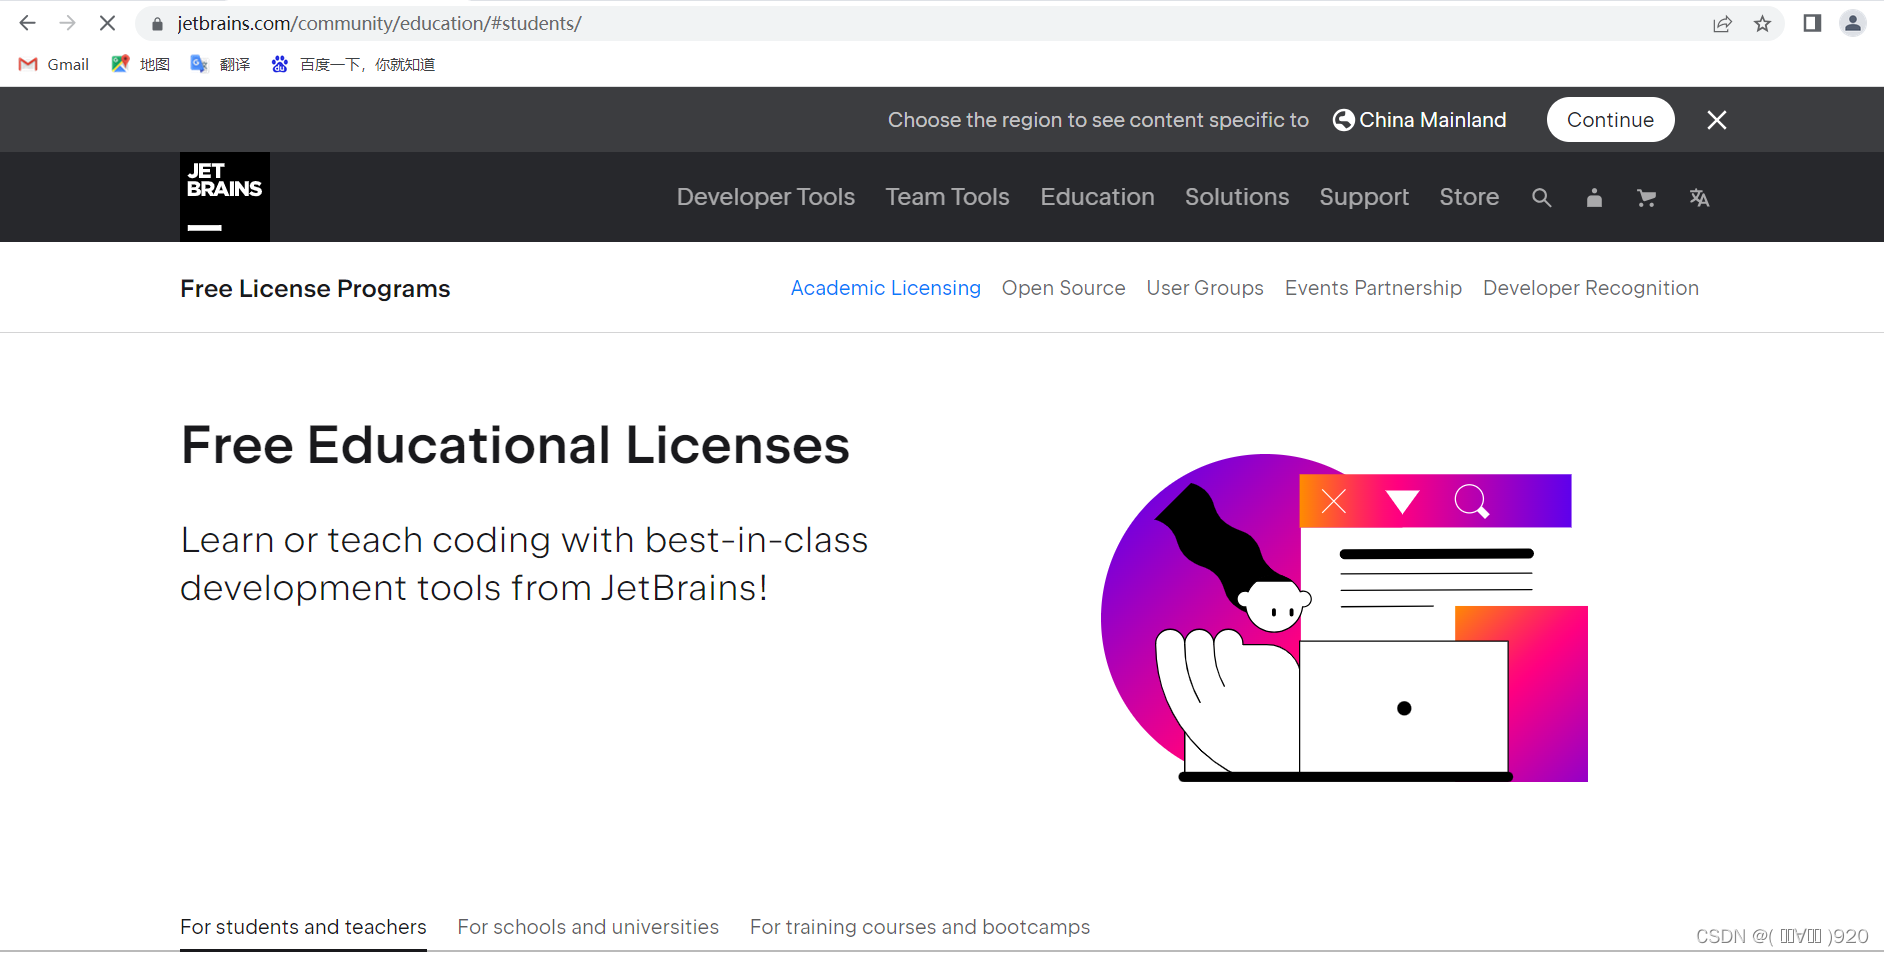Open the Store menu
The image size is (1884, 956).
click(x=1469, y=197)
